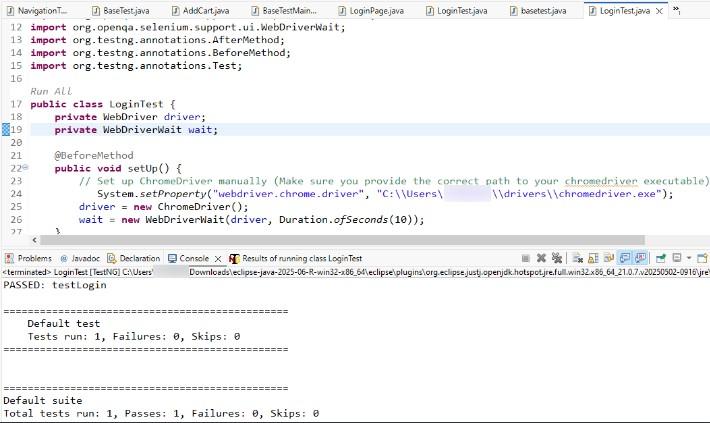Viewport: 710px width, 423px height.
Task: Click the 'private WebDriver driver;' line
Action: pyautogui.click(x=130, y=117)
